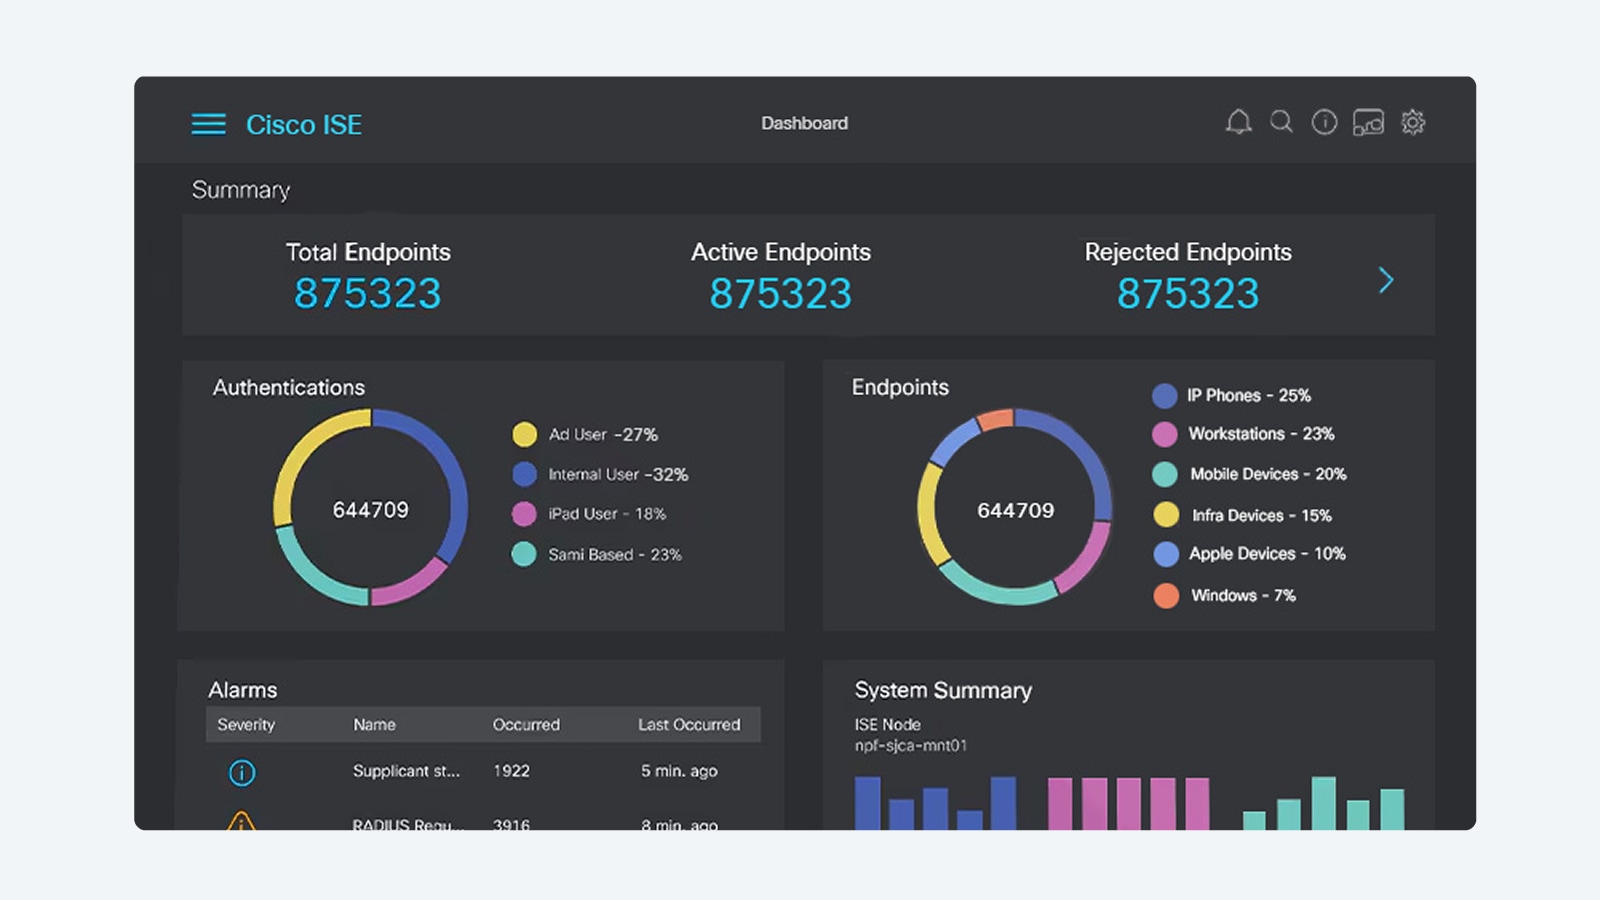Click the 'Workstations - 23%' legend label
1600x900 pixels.
point(1262,434)
